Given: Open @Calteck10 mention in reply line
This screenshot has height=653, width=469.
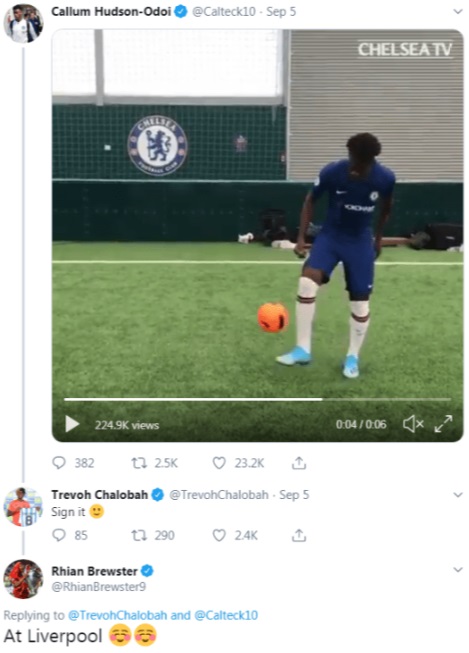Looking at the screenshot, I should click(x=226, y=615).
